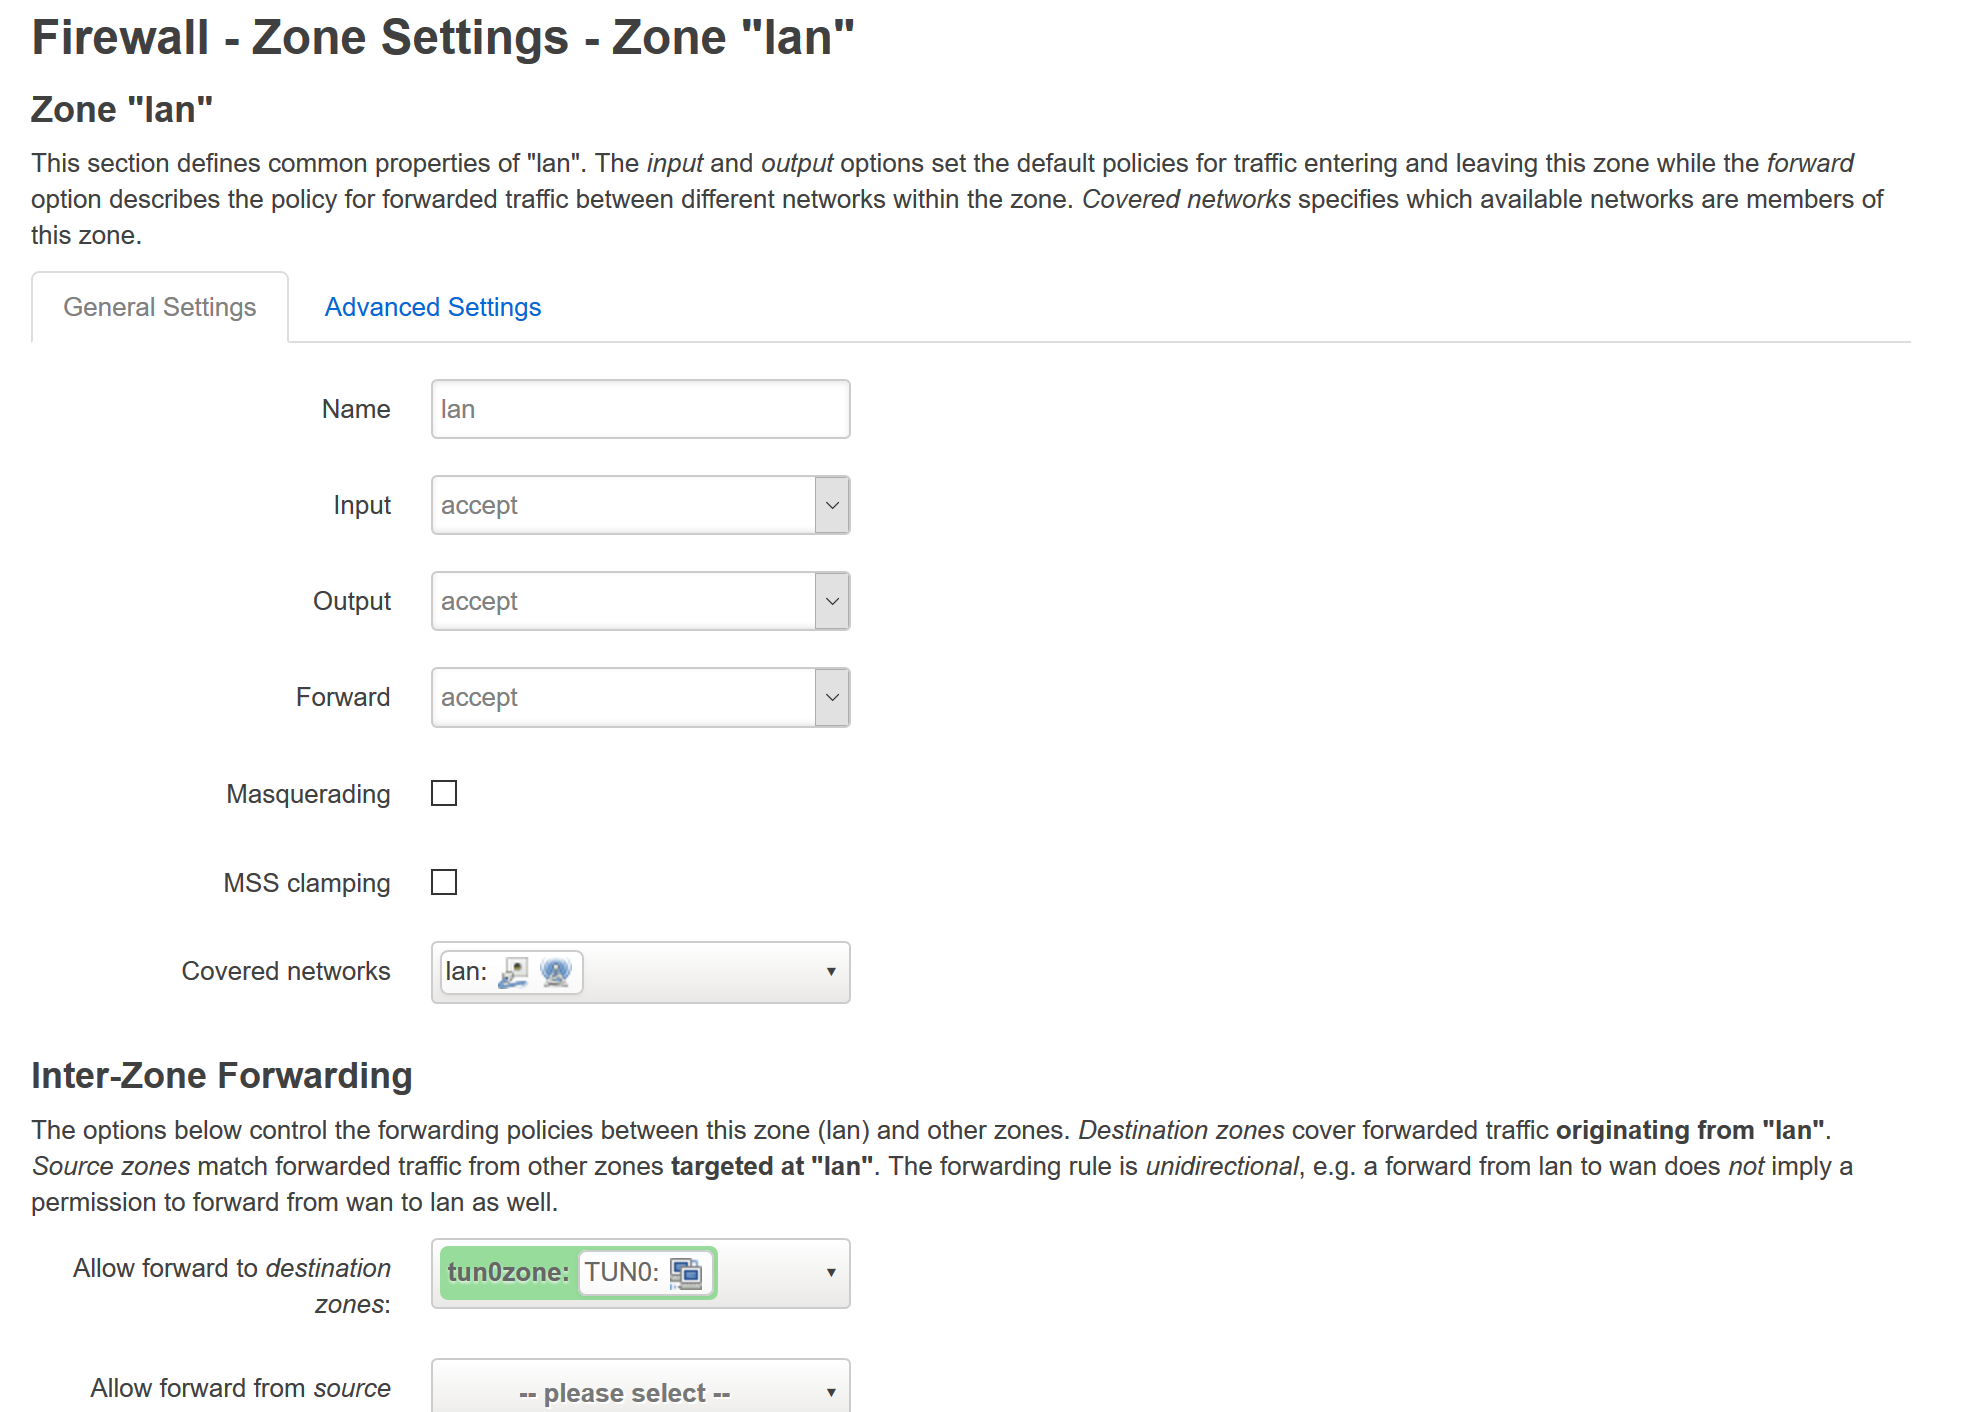
Task: Click the lan ethernet interface icon
Action: 513,972
